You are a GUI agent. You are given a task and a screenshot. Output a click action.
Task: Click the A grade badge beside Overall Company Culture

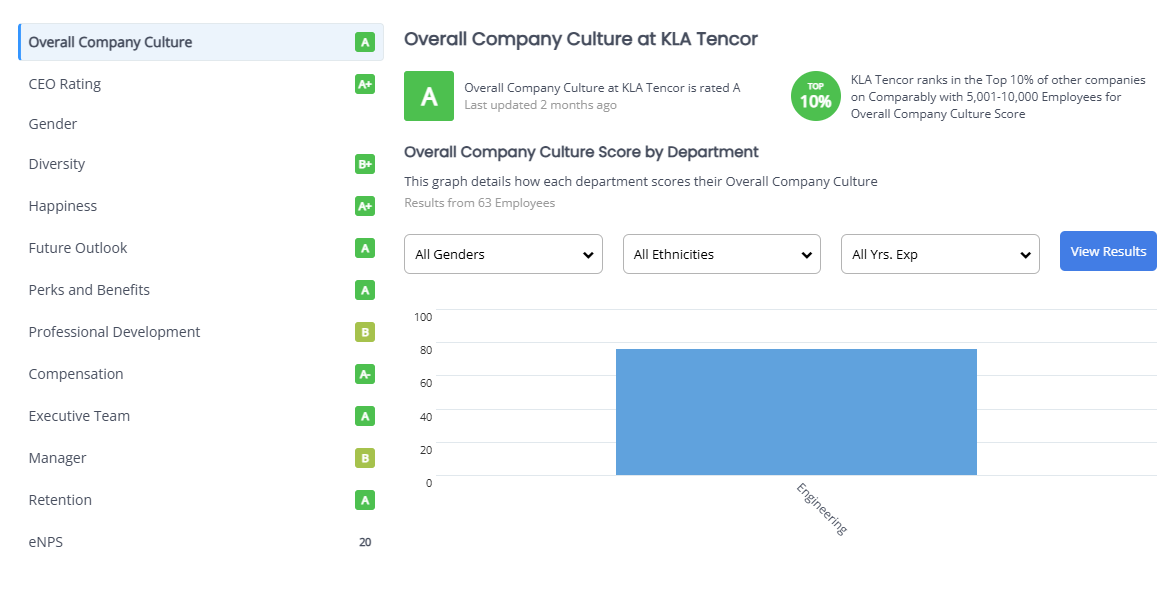pos(365,42)
